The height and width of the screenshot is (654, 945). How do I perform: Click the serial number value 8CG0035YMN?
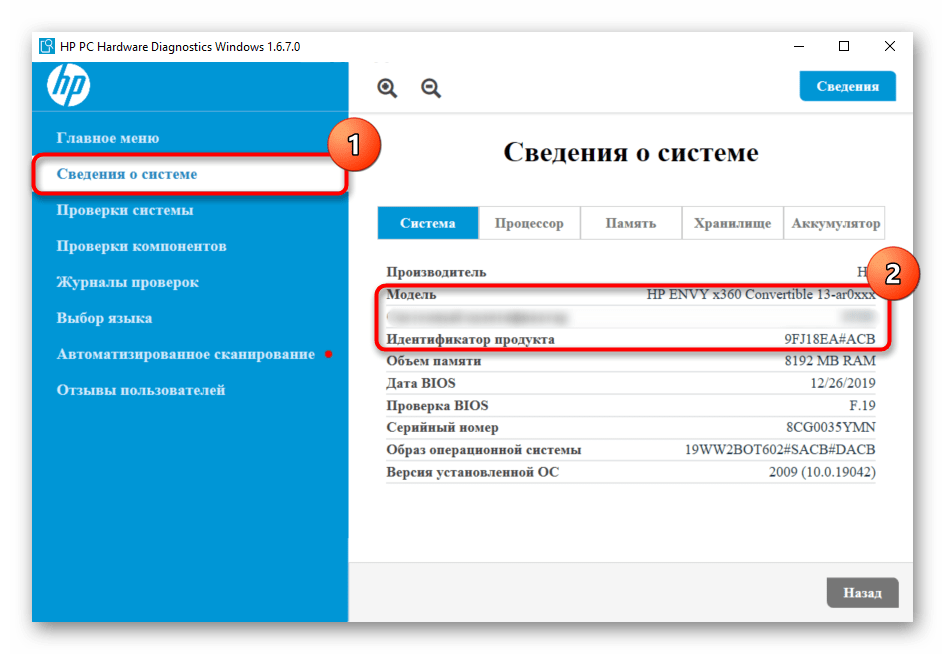coord(829,427)
